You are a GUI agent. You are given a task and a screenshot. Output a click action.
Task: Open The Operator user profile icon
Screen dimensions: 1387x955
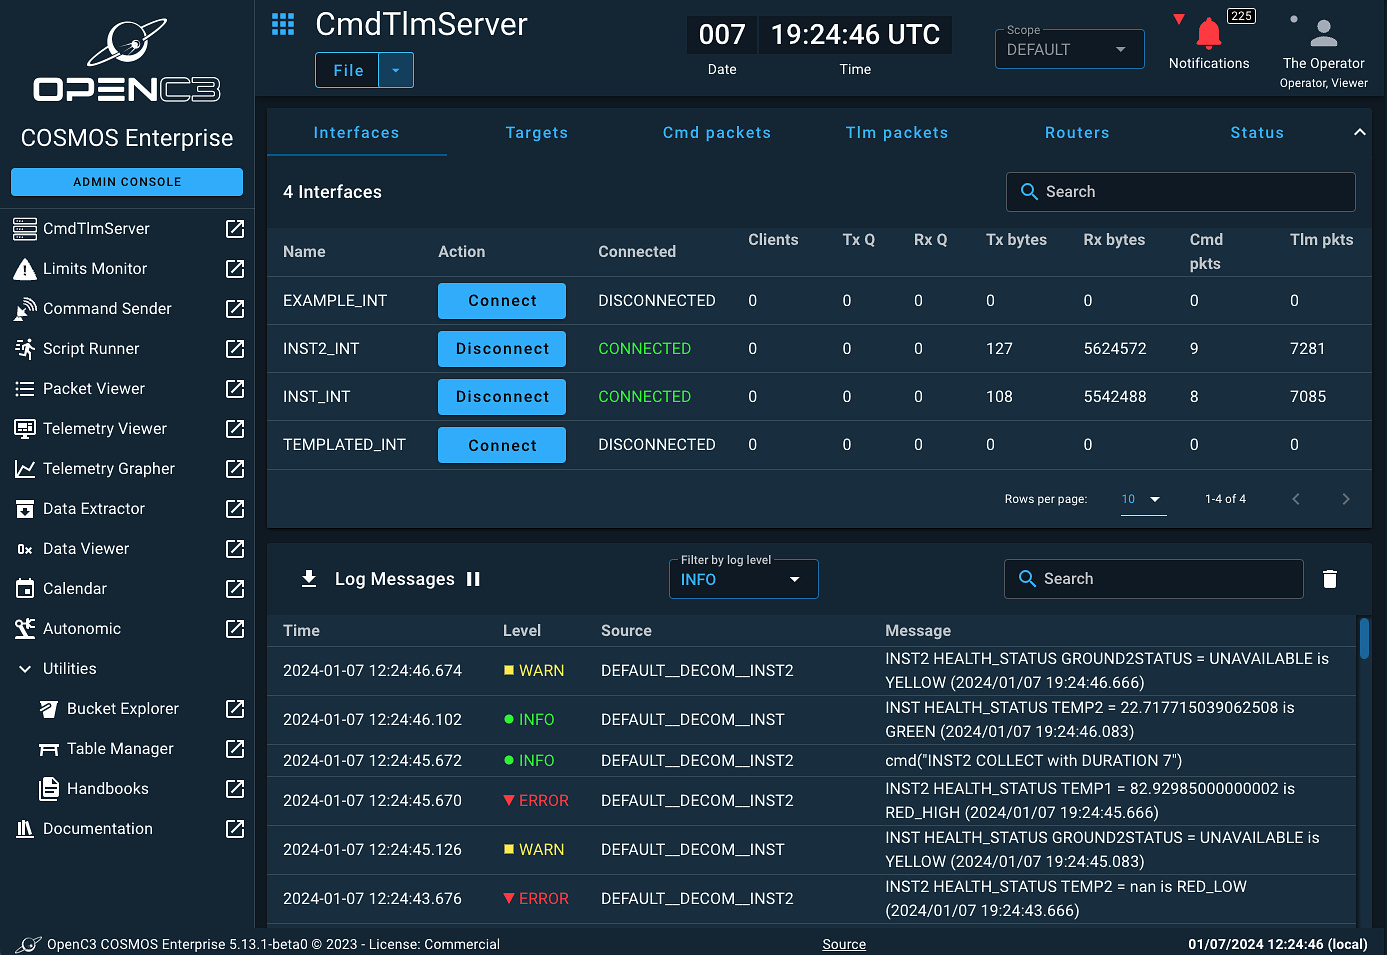point(1324,33)
